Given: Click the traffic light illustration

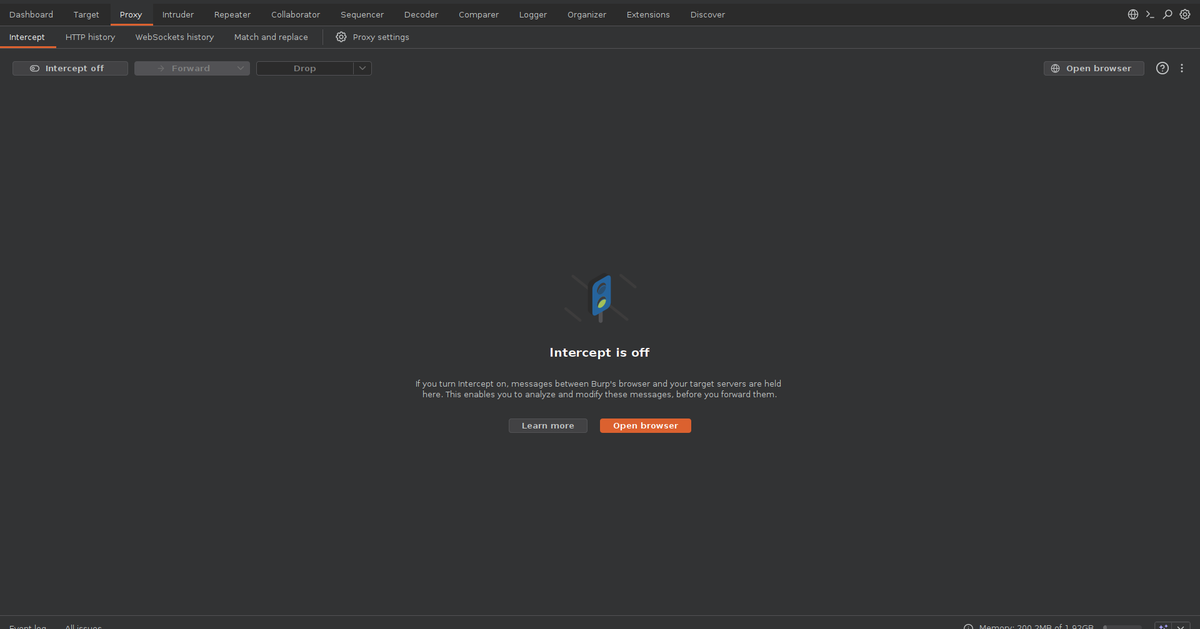Looking at the screenshot, I should pos(600,297).
